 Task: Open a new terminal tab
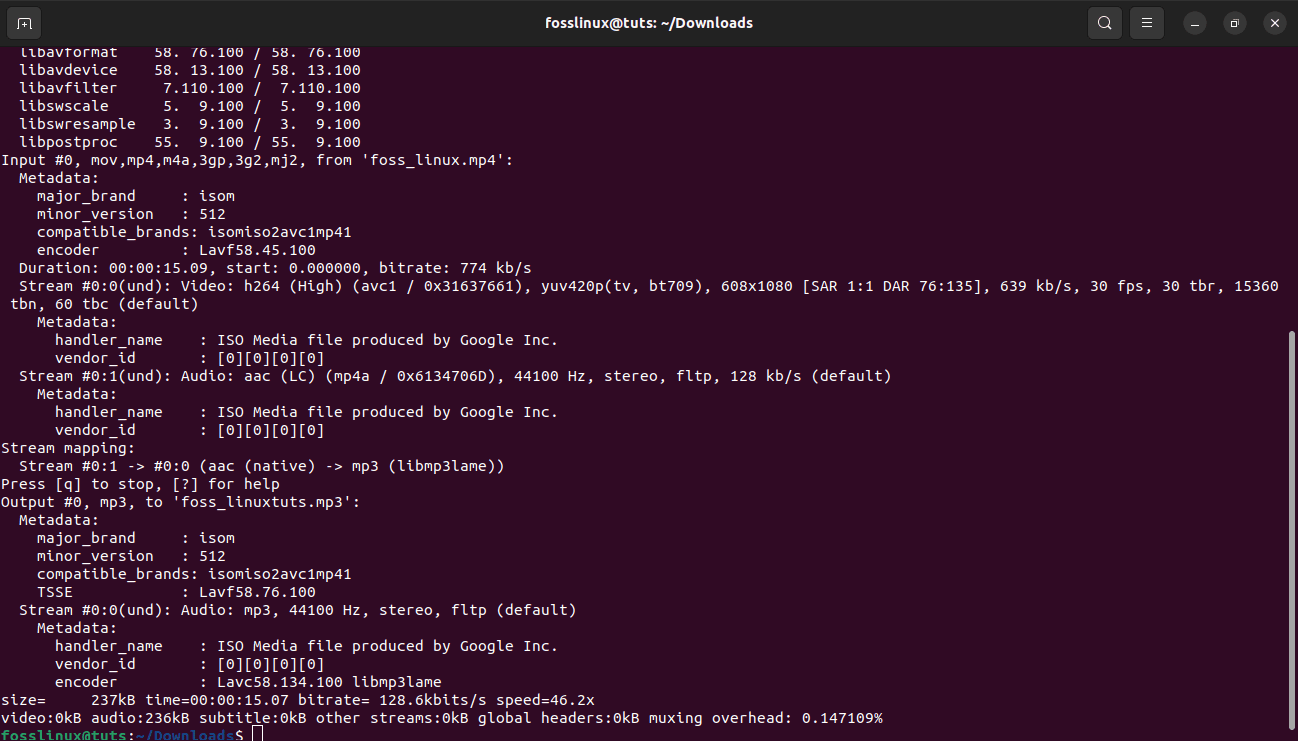tap(24, 23)
